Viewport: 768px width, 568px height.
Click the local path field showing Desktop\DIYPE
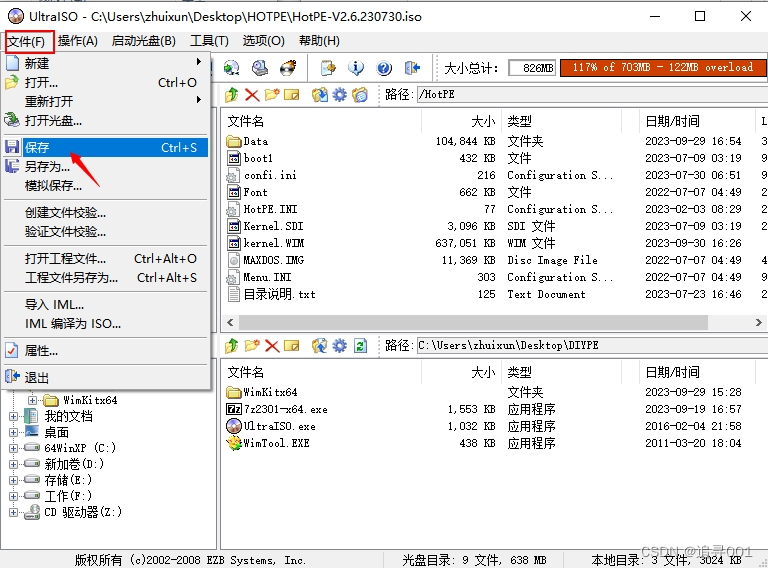coord(592,345)
